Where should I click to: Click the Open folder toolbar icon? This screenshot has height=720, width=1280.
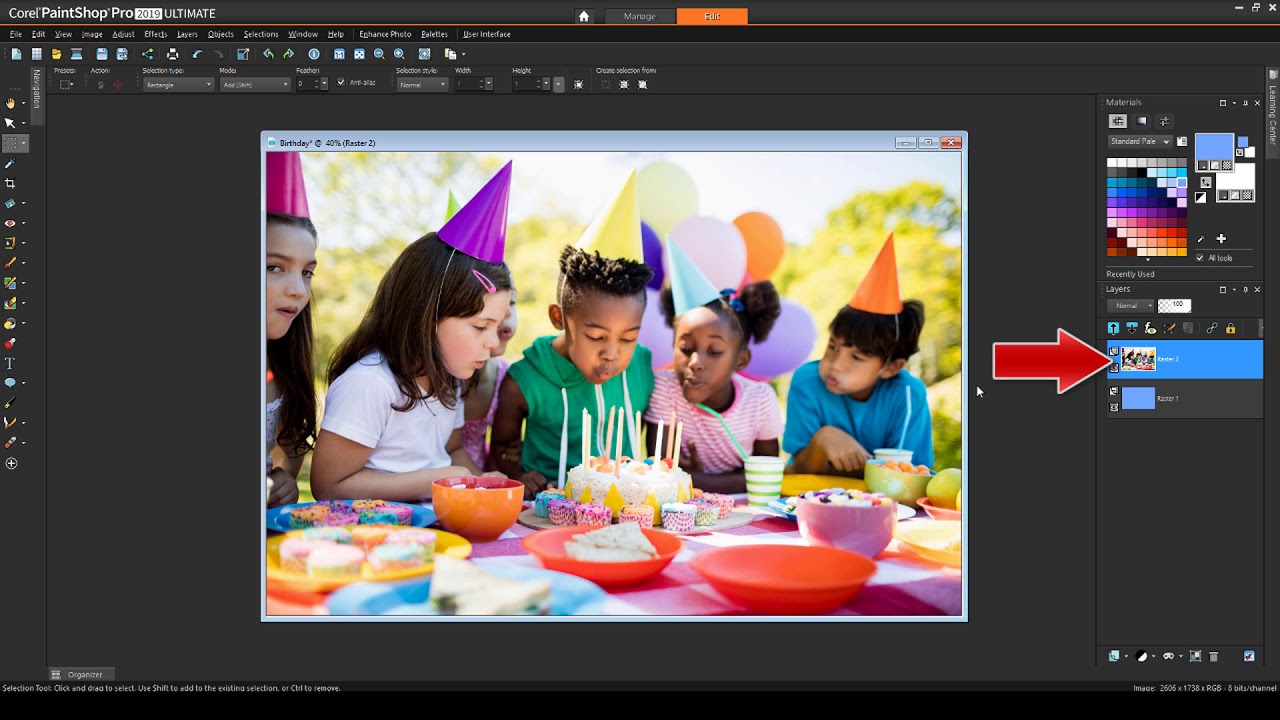click(x=56, y=54)
